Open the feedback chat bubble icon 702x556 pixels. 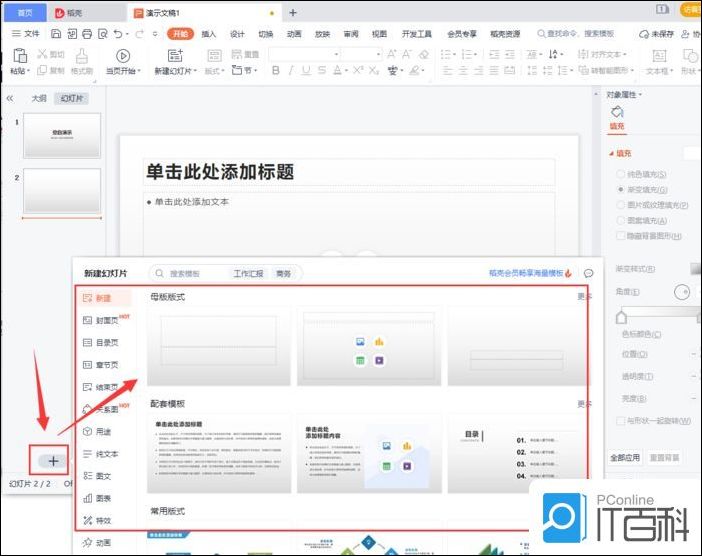589,273
